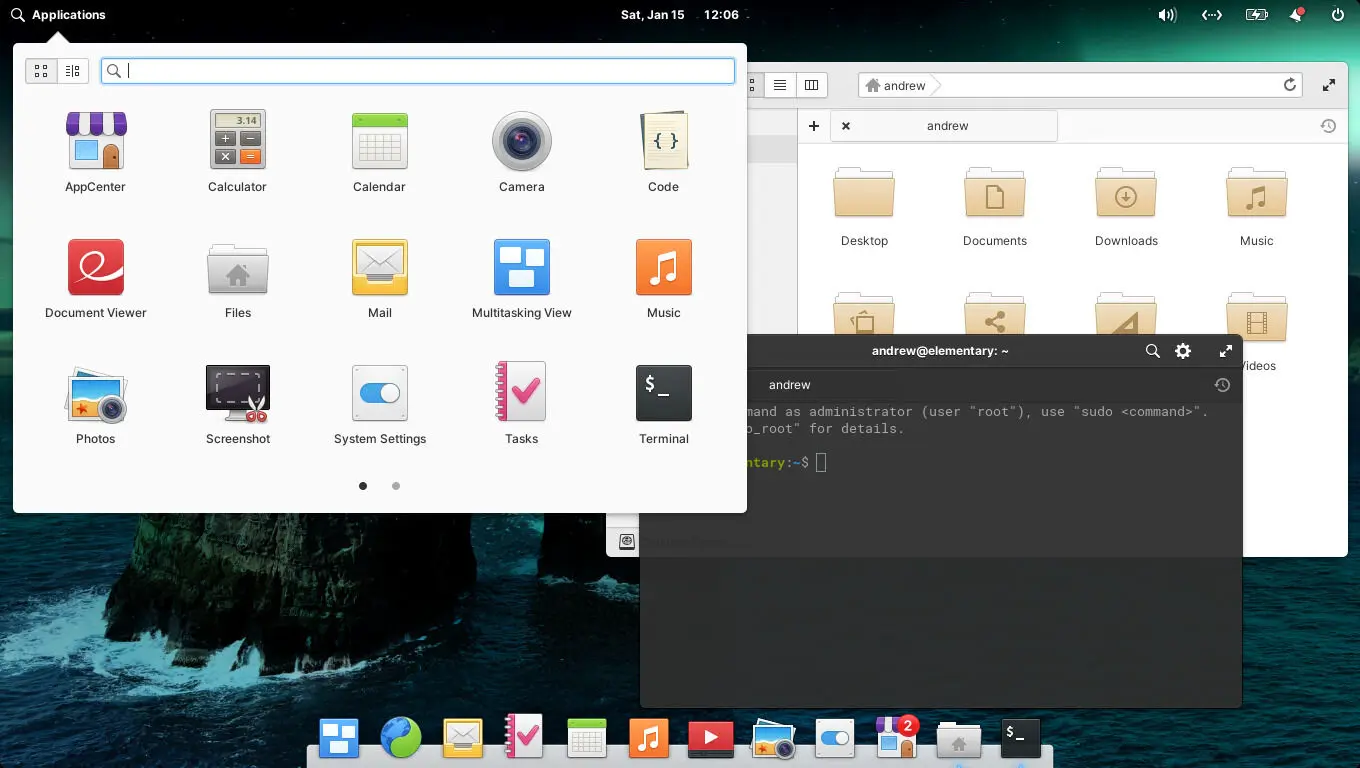Open the Screenshot tool

pyautogui.click(x=237, y=404)
